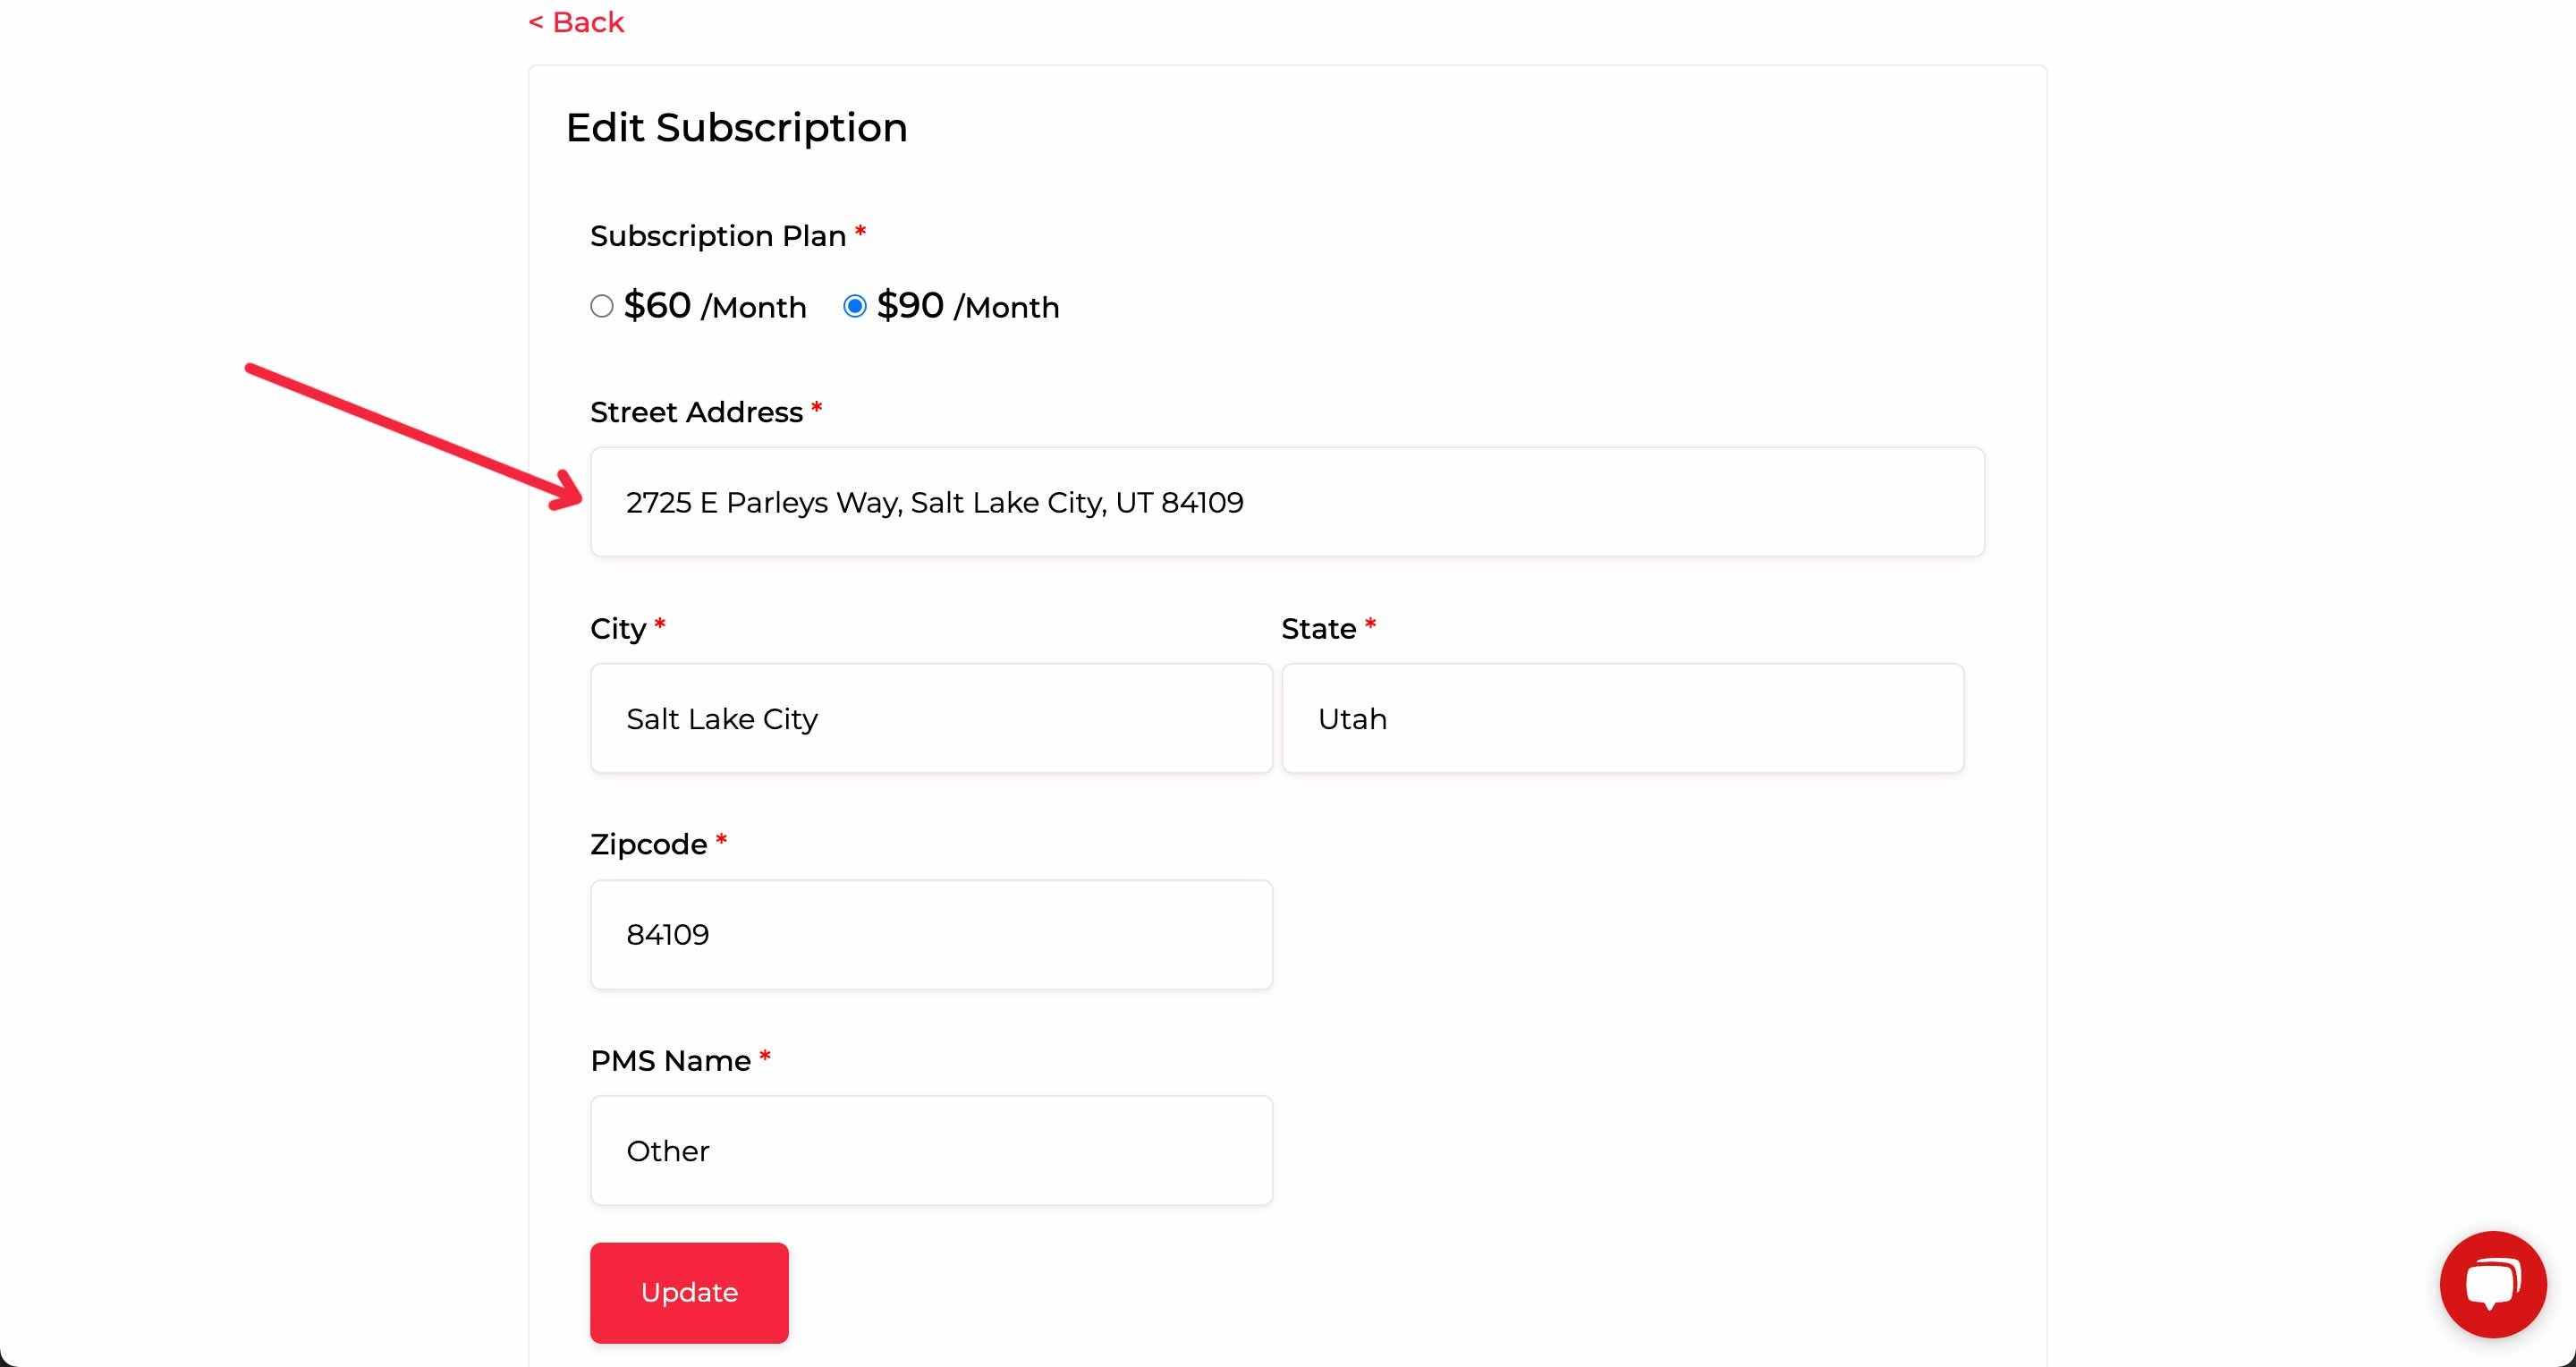Viewport: 2576px width, 1367px height.
Task: Click the Street Address field label
Action: point(696,412)
